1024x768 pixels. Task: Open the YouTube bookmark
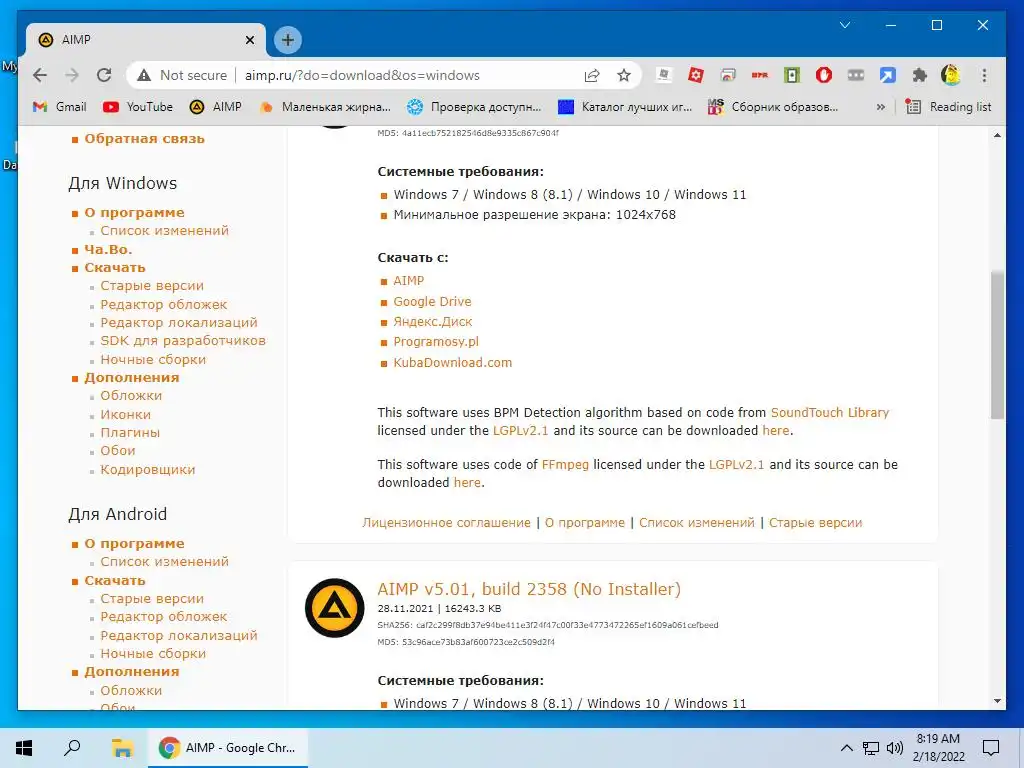pos(138,106)
